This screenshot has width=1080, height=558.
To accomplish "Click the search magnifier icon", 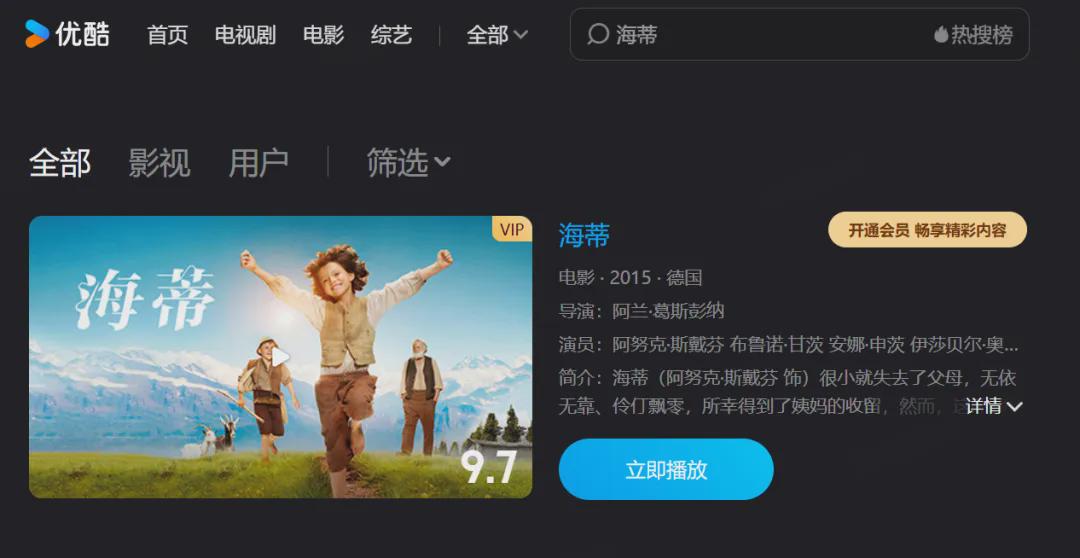I will 598,34.
